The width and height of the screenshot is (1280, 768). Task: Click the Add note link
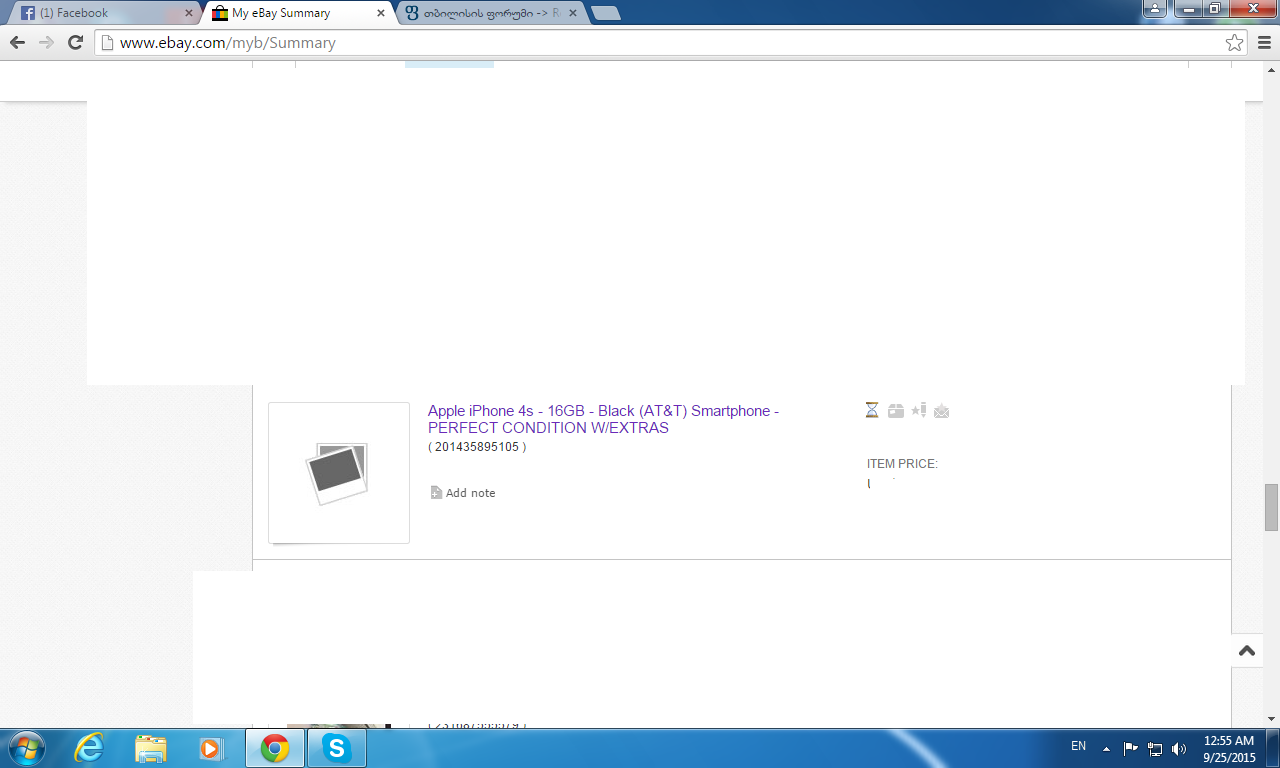(x=470, y=493)
